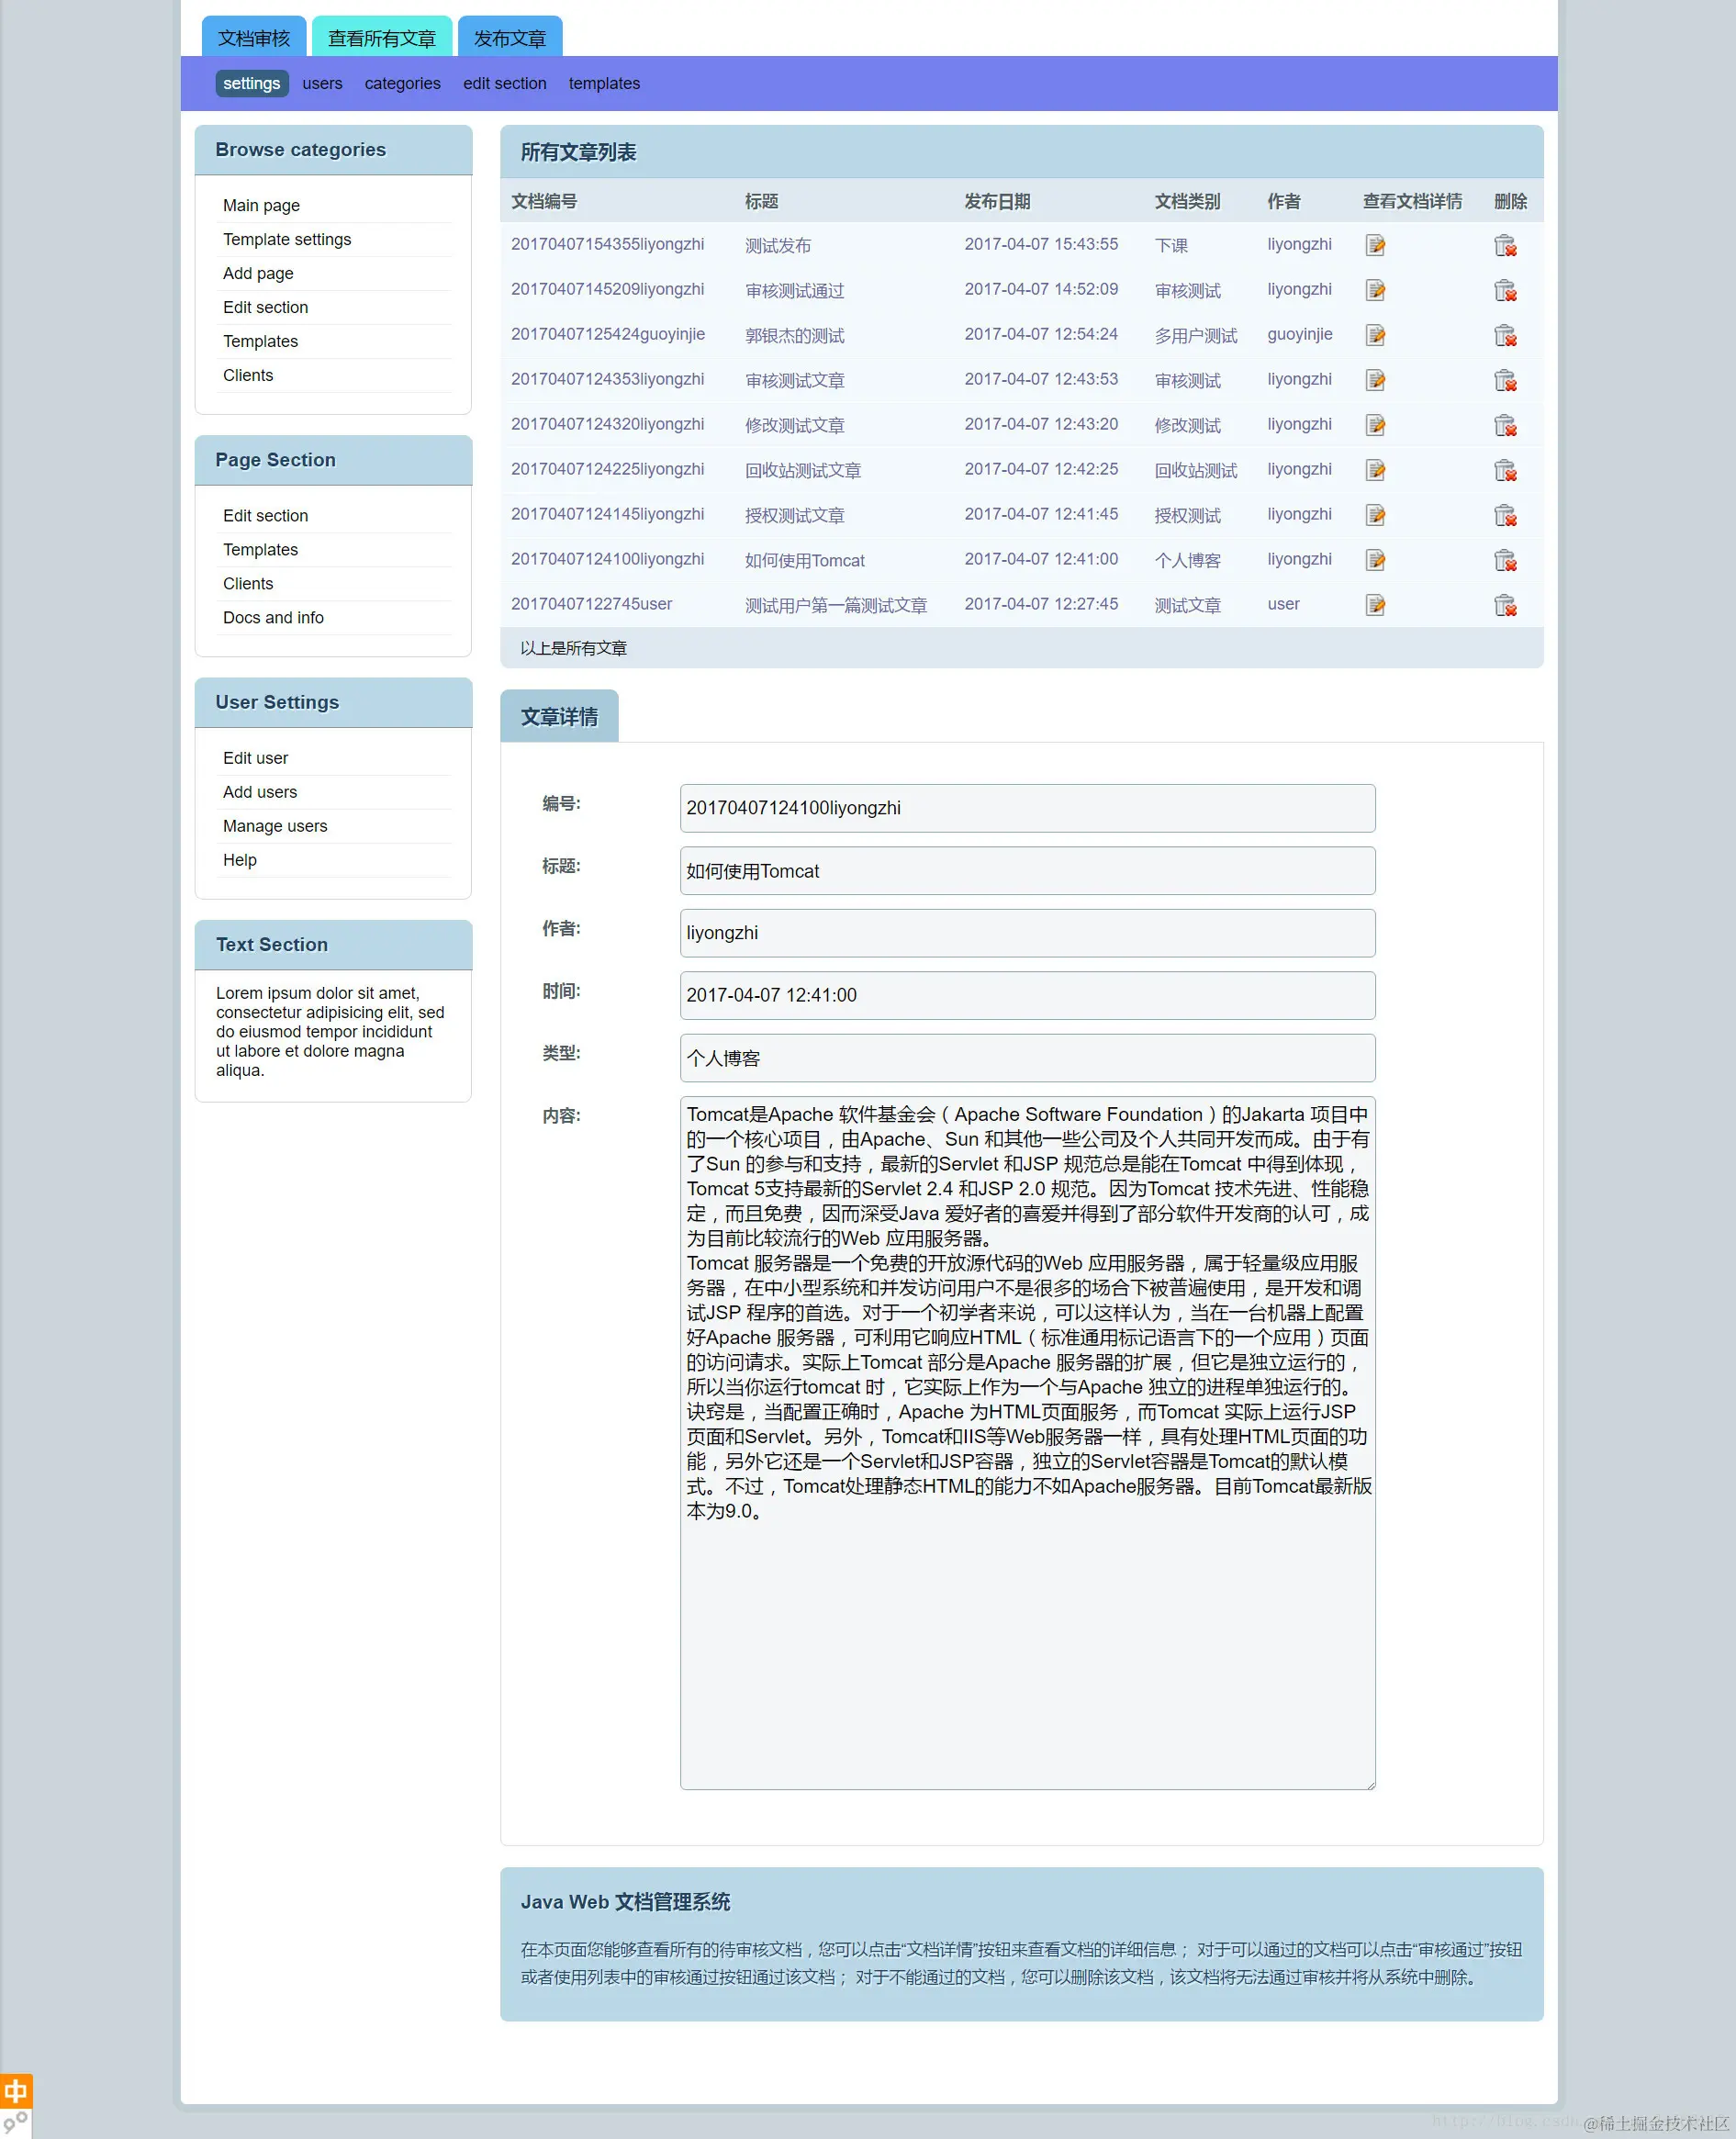Delete icon for 郭银杰的测试 row
Screen dimensions: 1736x2139
[x=1504, y=335]
